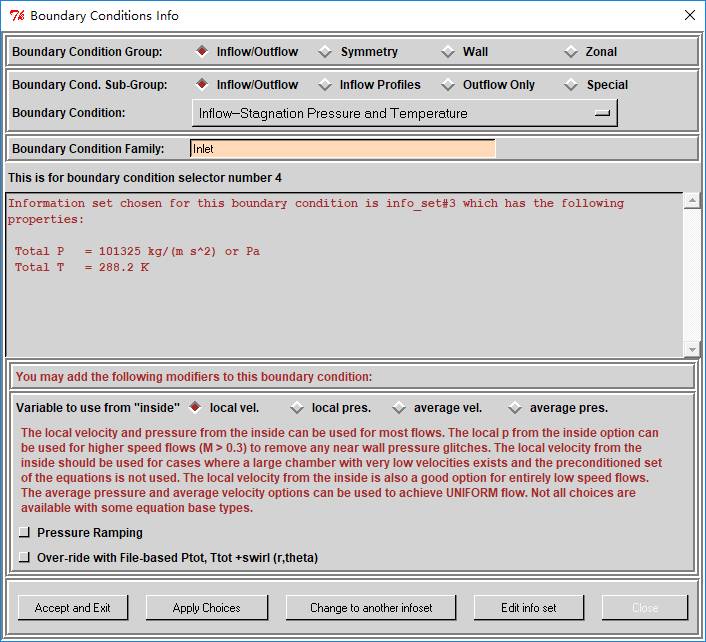This screenshot has height=642, width=706.
Task: Click Change to another infoset button
Action: coord(370,607)
